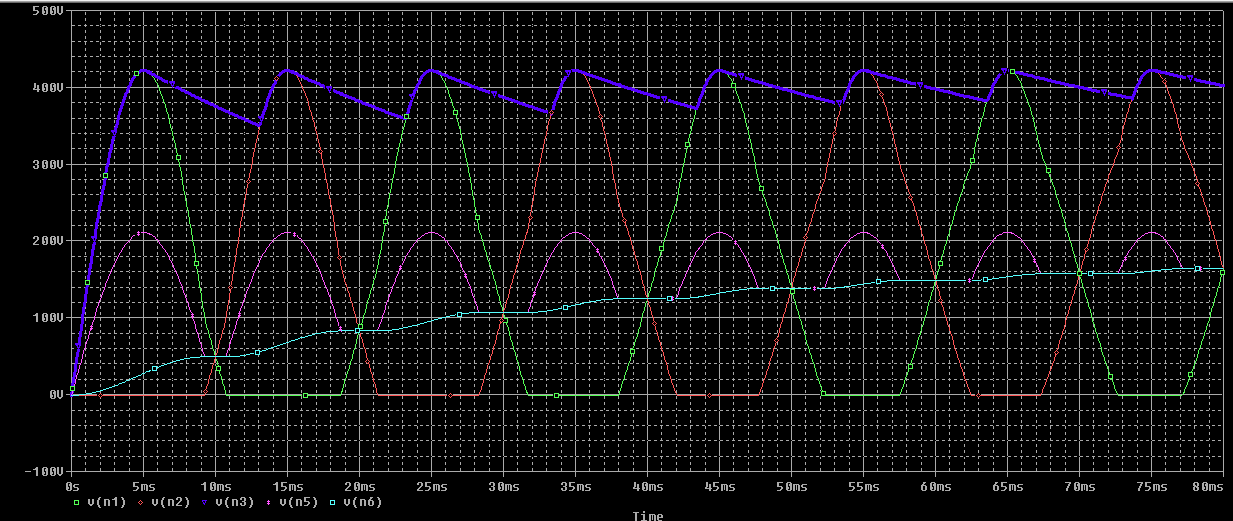Click the 10ms x-axis label
1233x521 pixels.
coord(216,486)
